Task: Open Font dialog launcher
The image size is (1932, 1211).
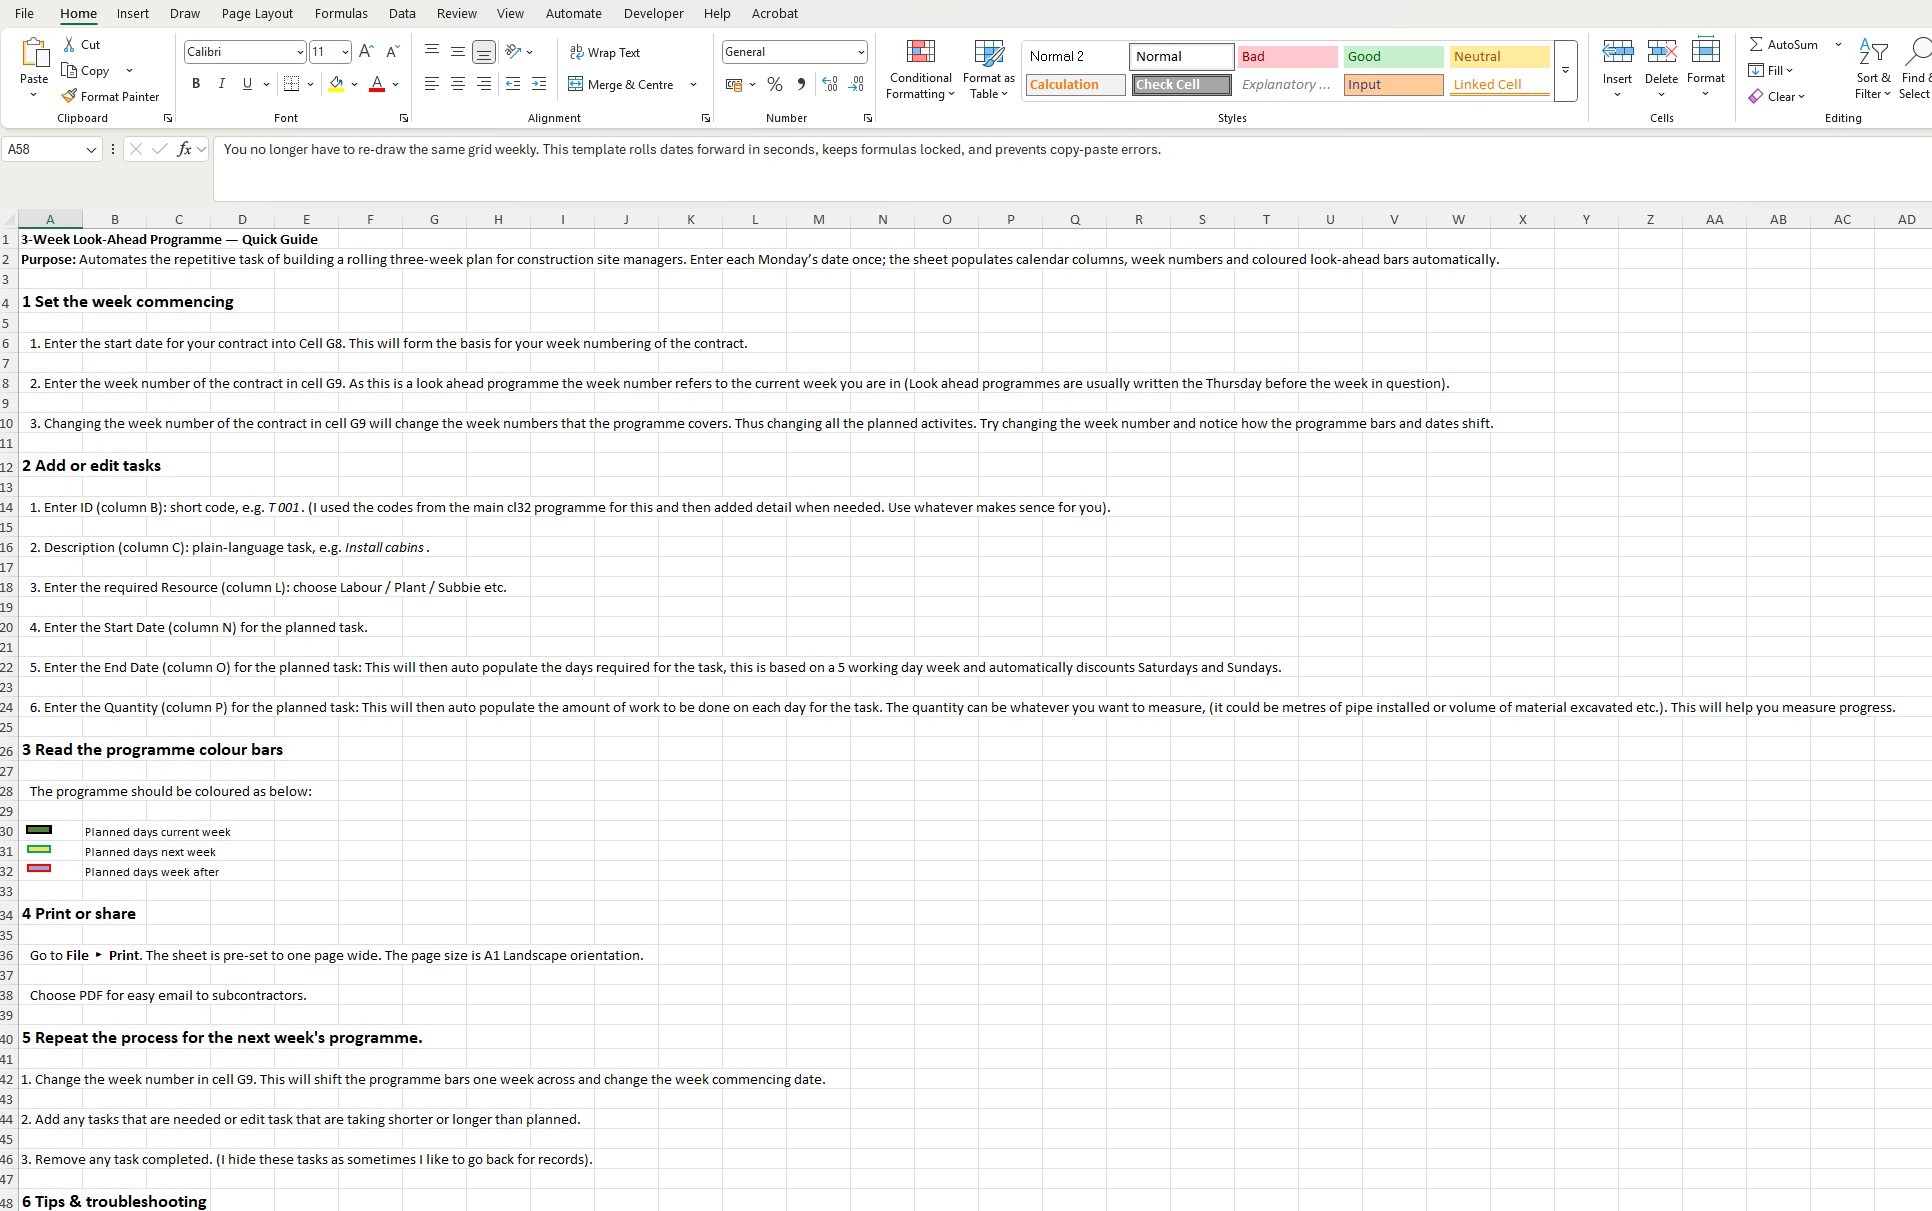Action: pyautogui.click(x=404, y=118)
